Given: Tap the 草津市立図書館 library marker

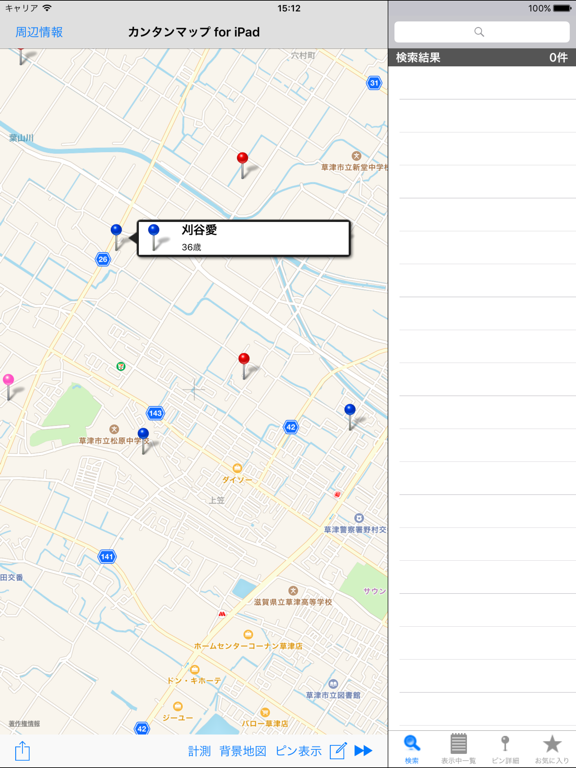Looking at the screenshot, I should 333,684.
